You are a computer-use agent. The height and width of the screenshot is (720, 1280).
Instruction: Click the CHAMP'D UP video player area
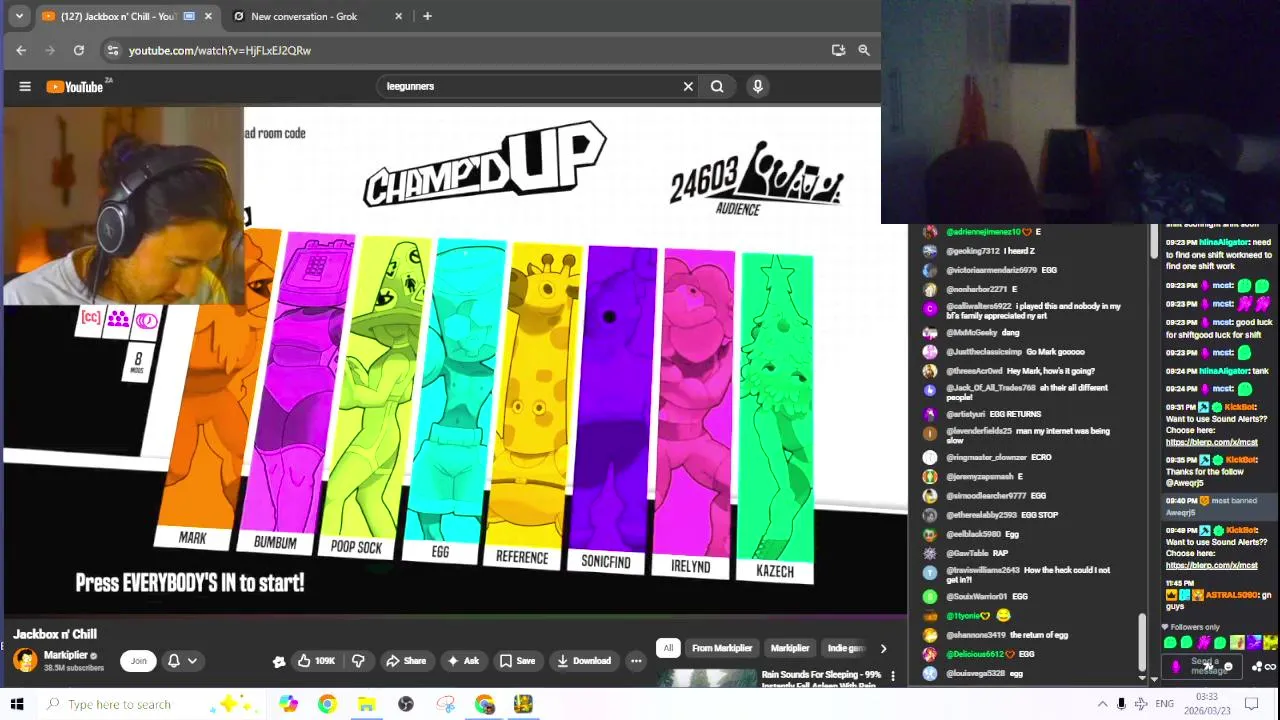[455, 360]
